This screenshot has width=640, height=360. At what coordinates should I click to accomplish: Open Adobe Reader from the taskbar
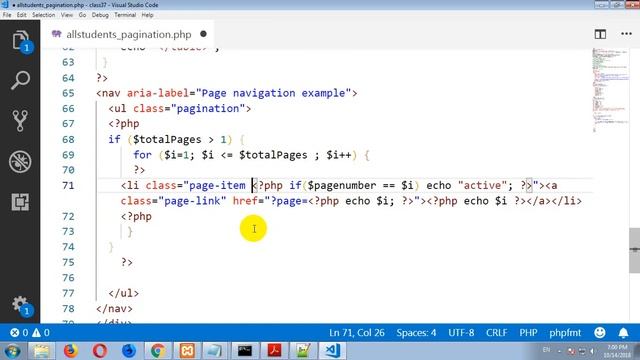(x=274, y=351)
